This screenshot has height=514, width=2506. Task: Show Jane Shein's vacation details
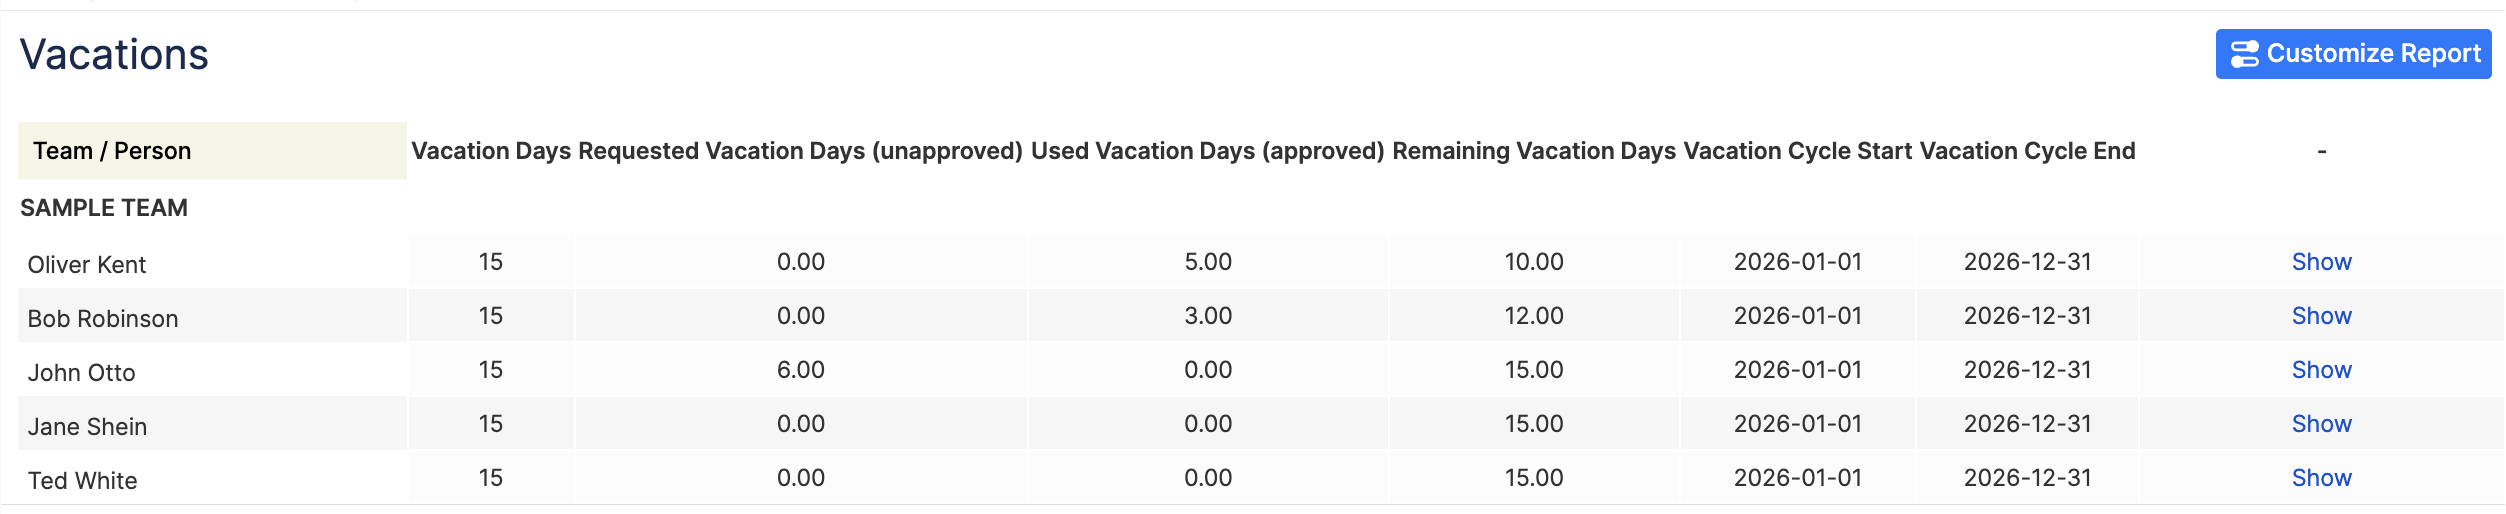(x=2320, y=424)
